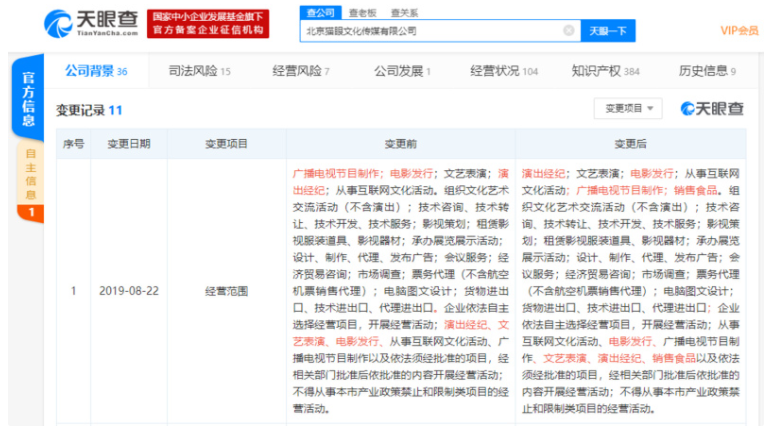Open the 变更项目 dropdown filter
Image resolution: width=774 pixels, height=438 pixels.
point(628,108)
